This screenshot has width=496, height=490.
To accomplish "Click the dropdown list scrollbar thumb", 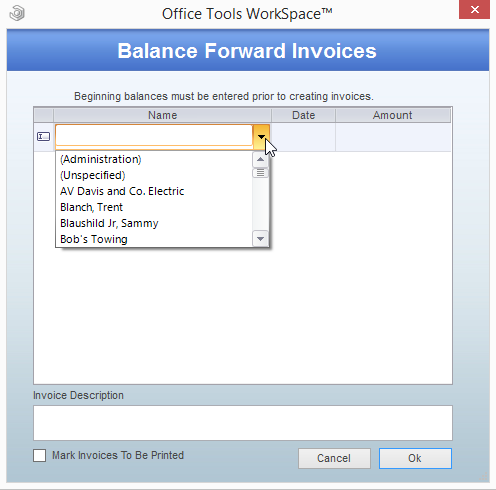I will [260, 173].
